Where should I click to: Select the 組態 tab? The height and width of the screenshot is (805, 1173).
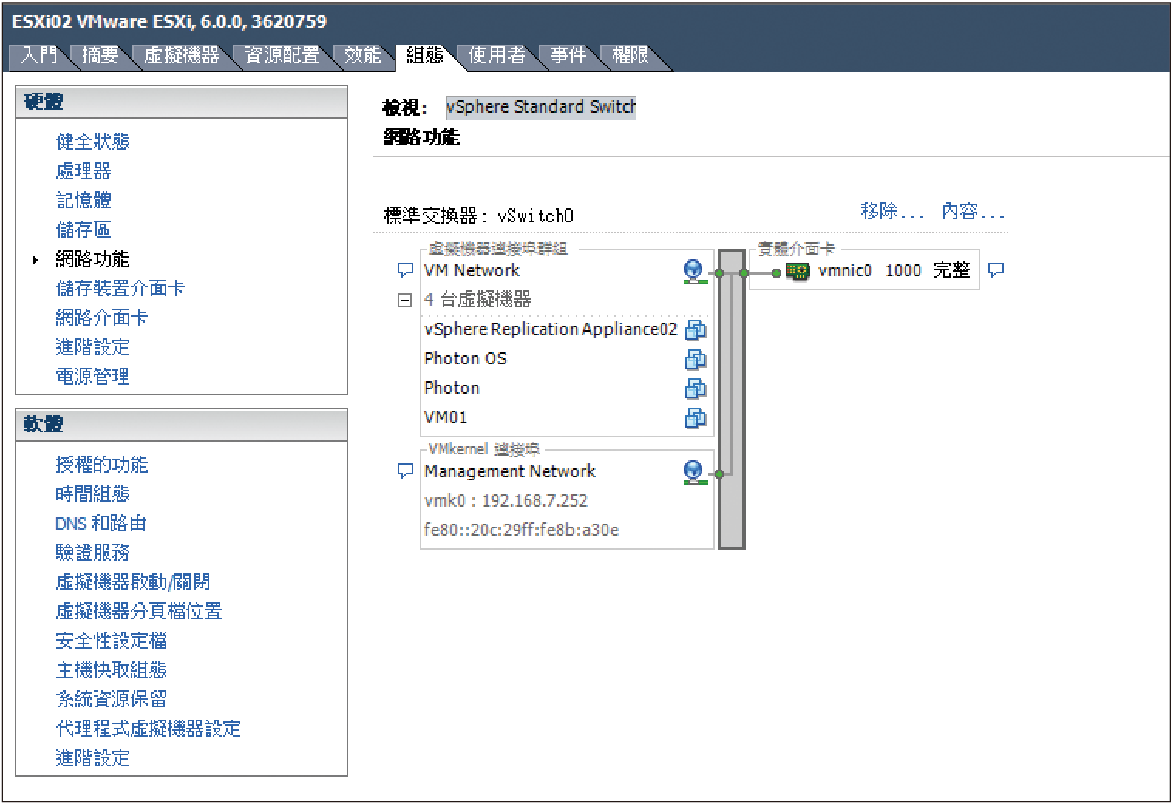(x=424, y=55)
